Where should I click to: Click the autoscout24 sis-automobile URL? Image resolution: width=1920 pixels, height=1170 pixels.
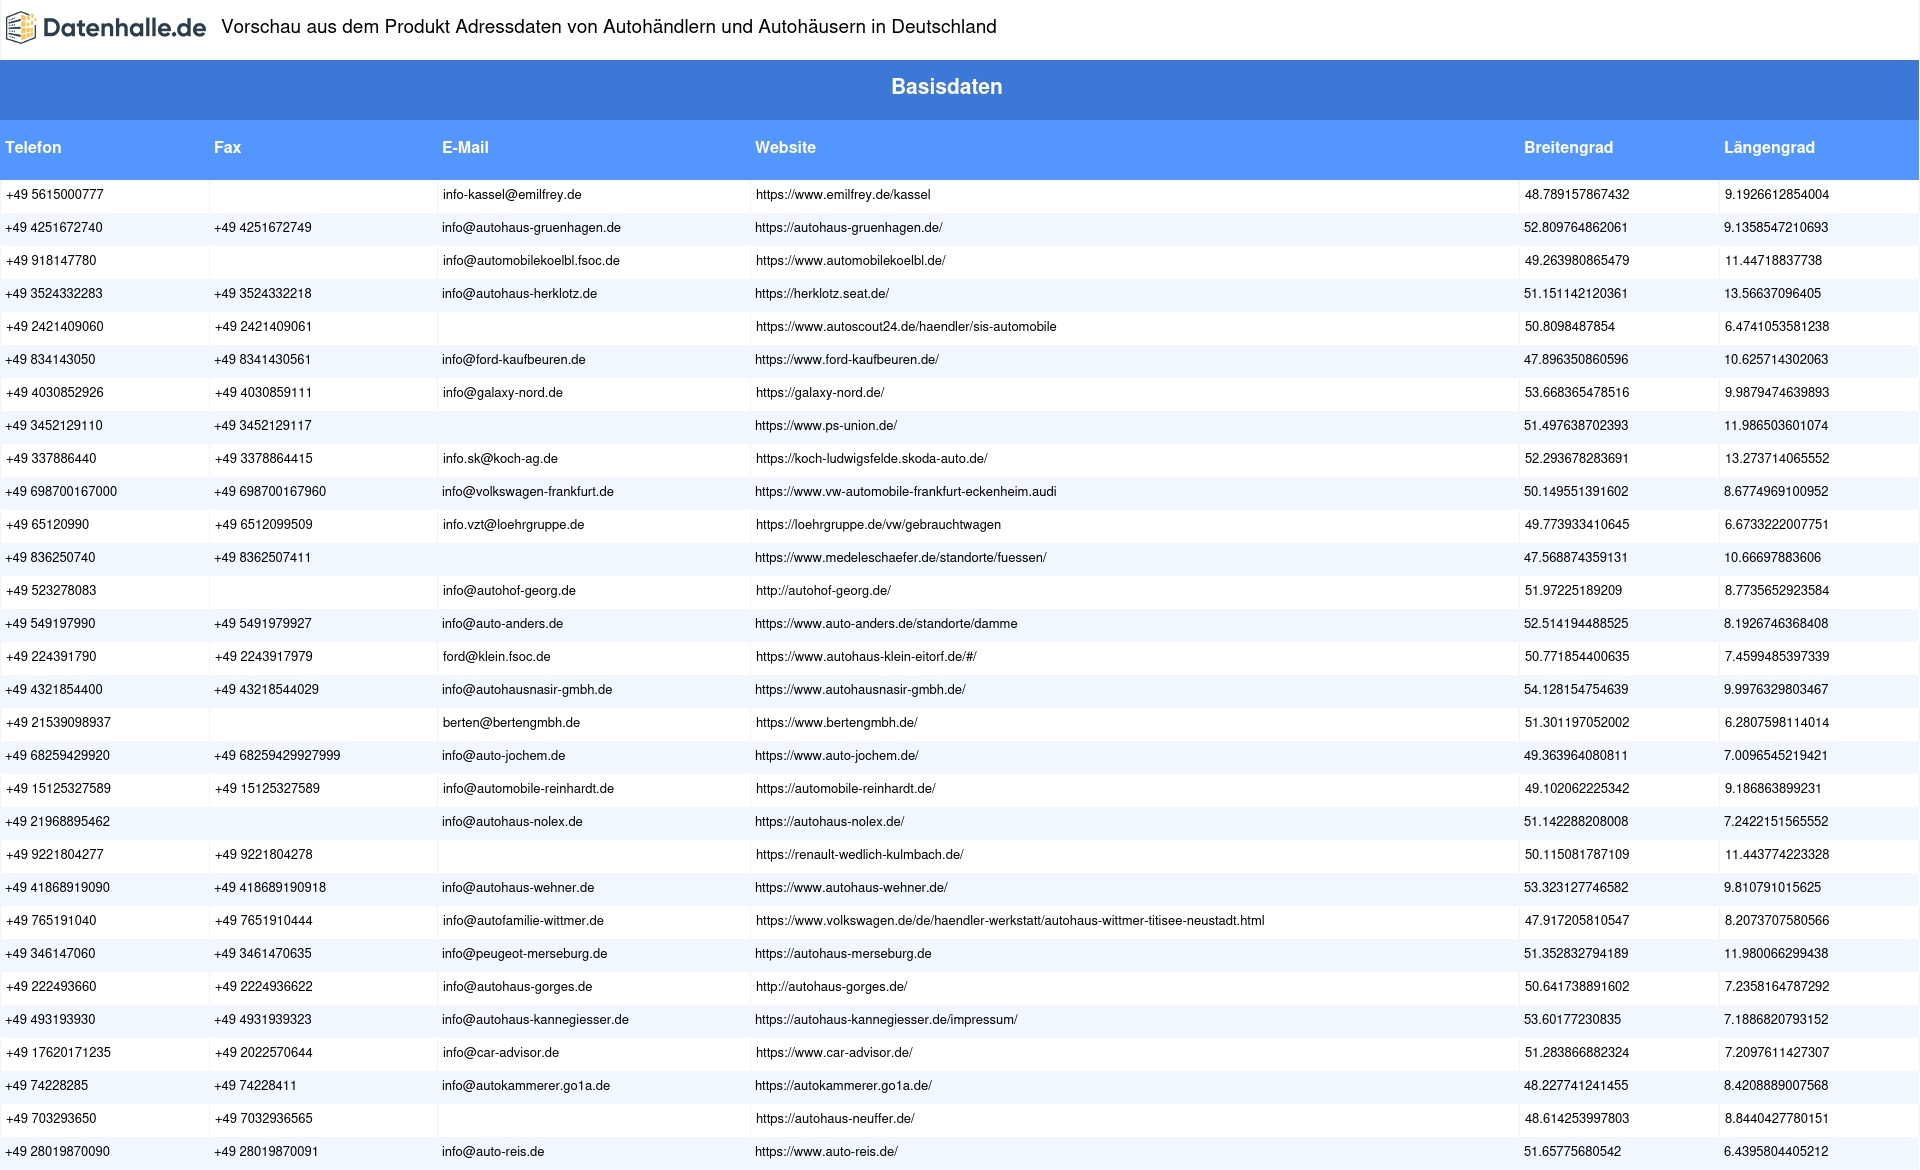pyautogui.click(x=906, y=327)
